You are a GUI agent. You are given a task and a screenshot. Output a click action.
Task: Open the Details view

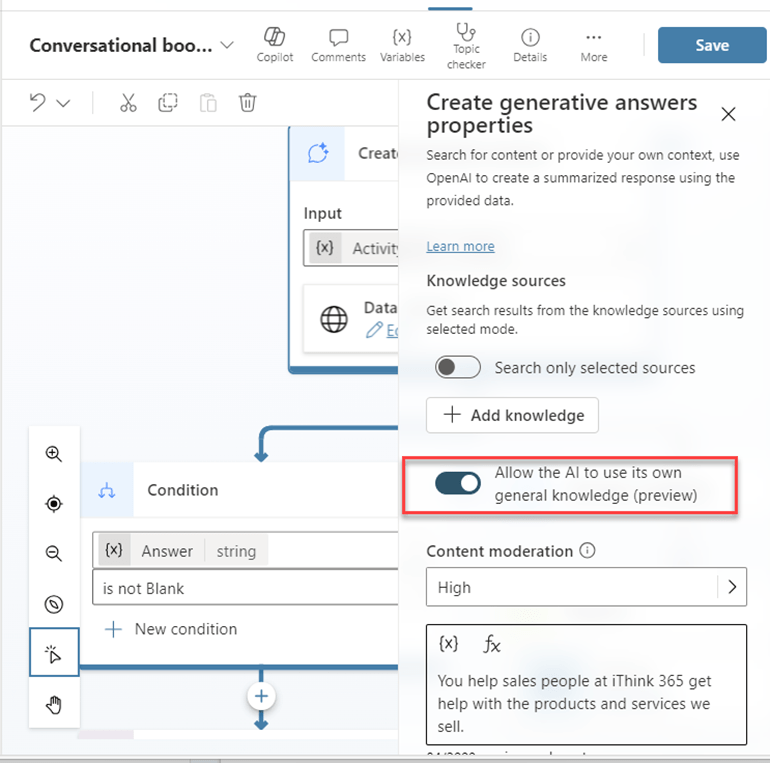(530, 45)
